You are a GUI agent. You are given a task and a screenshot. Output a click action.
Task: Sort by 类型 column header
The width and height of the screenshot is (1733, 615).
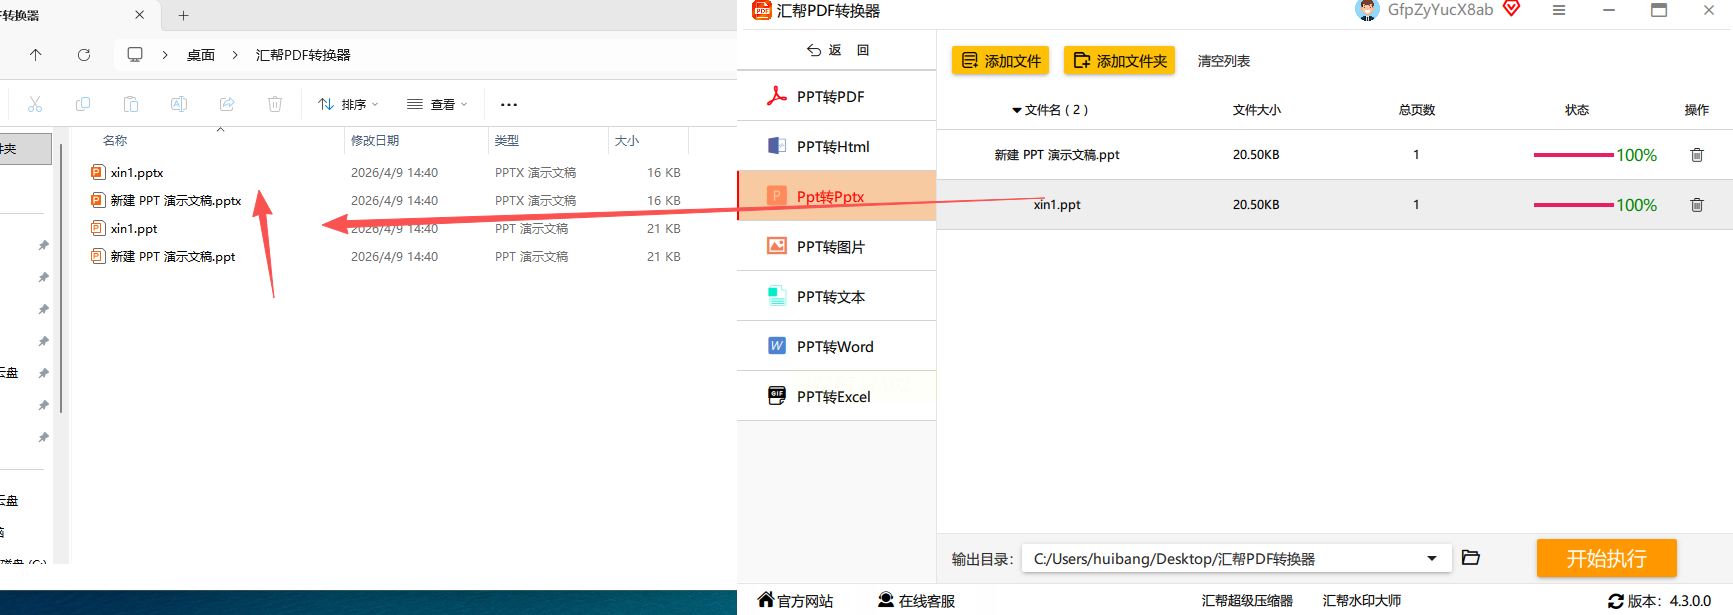click(x=507, y=141)
